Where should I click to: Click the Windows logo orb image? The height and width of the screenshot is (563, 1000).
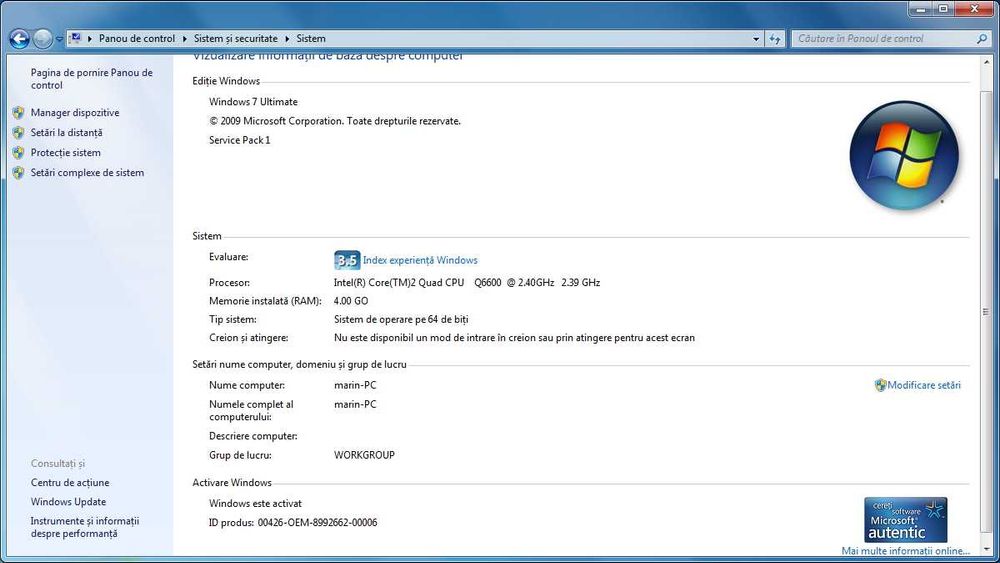click(x=904, y=155)
